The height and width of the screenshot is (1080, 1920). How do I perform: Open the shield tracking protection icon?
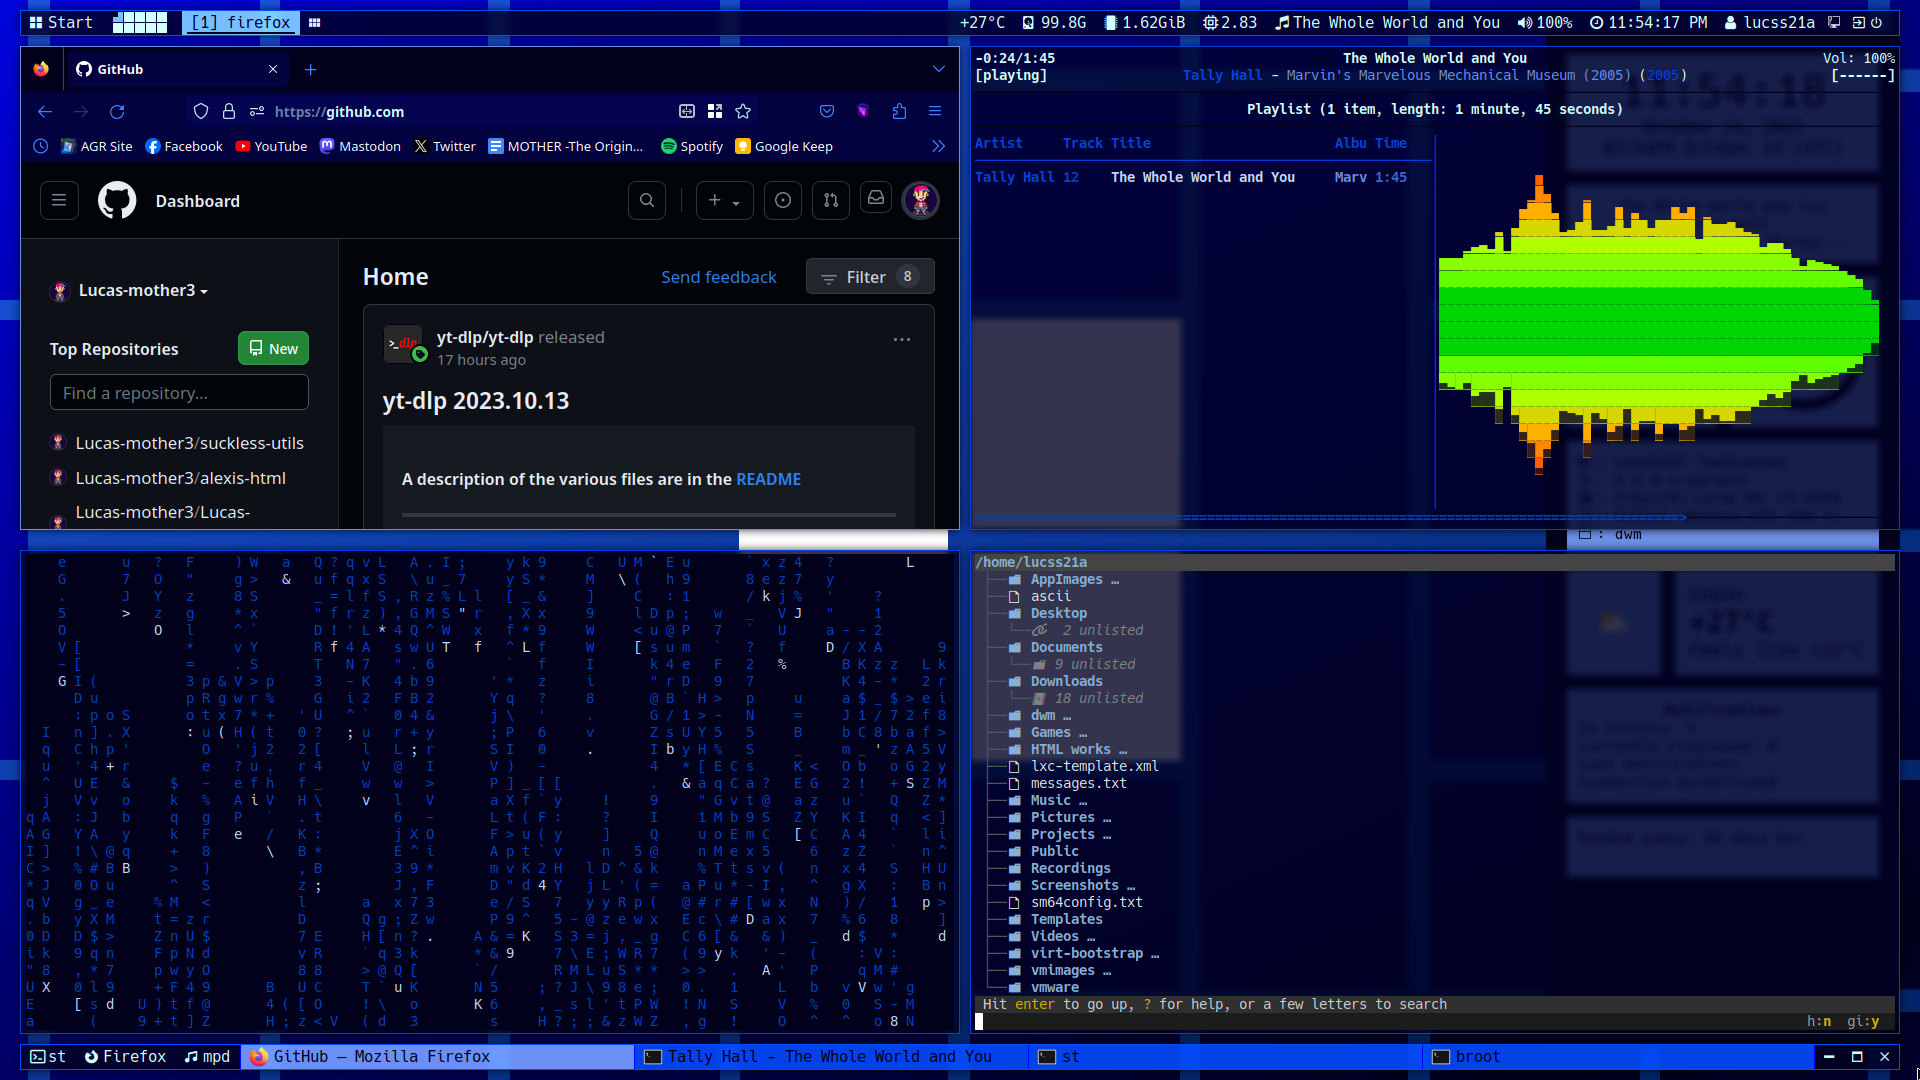[201, 112]
